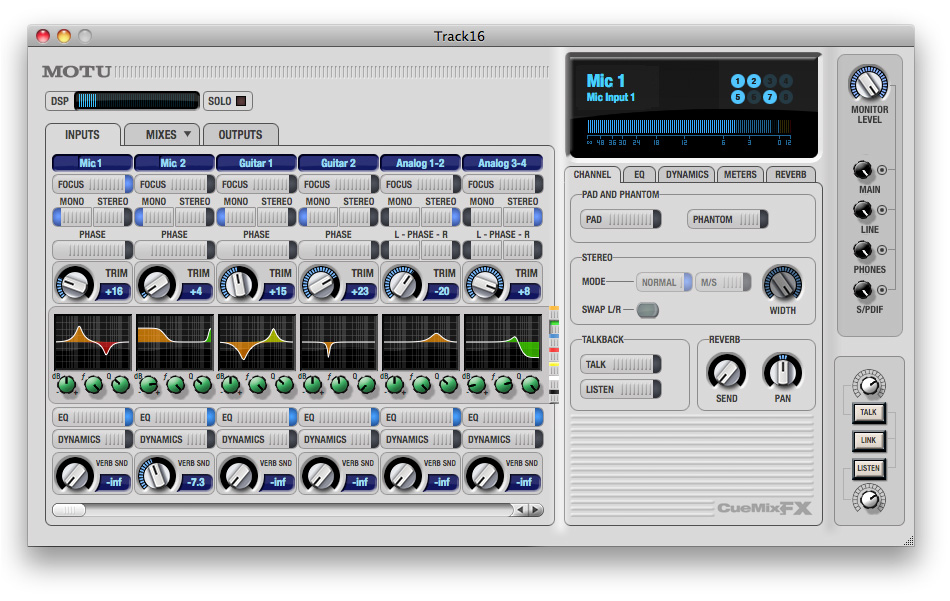Image resolution: width=950 pixels, height=601 pixels.
Task: Click the Monitor Level knob
Action: (868, 84)
